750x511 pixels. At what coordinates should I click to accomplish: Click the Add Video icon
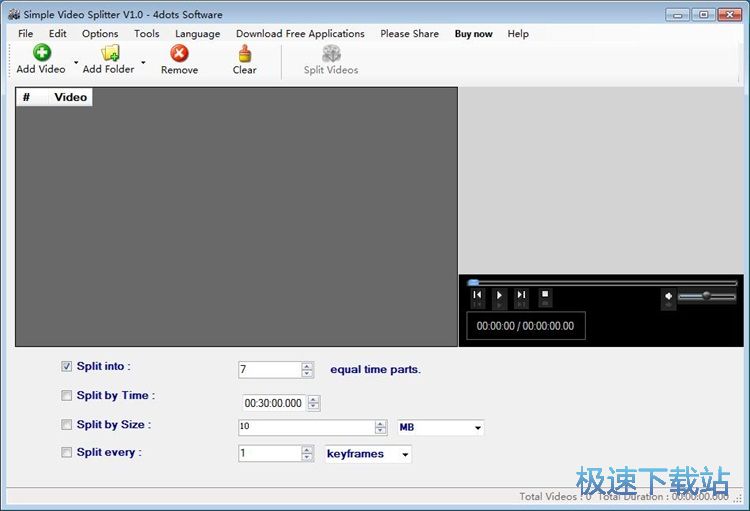41,54
